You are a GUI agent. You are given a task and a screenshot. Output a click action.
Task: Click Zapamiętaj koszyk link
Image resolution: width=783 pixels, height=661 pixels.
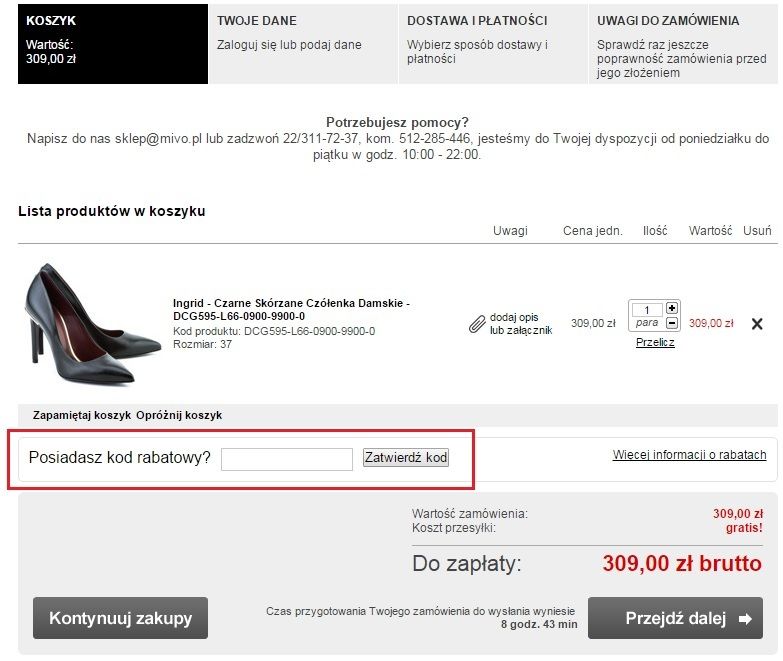pyautogui.click(x=82, y=415)
